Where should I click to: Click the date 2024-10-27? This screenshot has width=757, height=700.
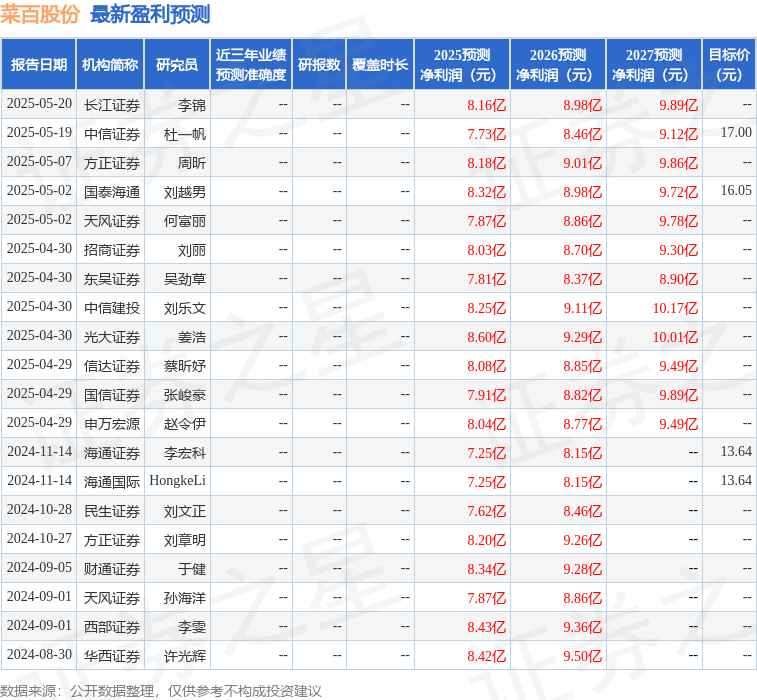[x=39, y=539]
